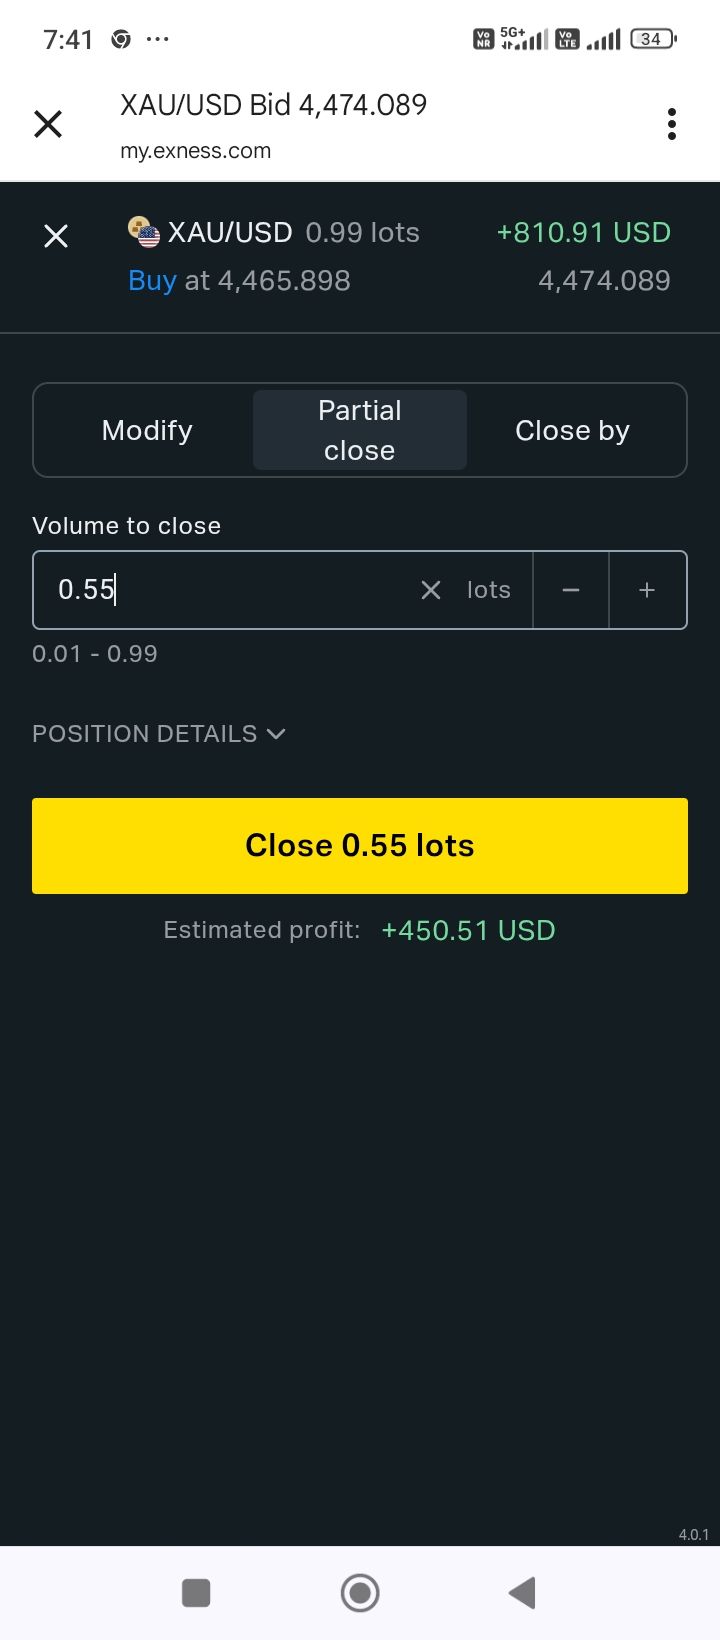Select the Partial close tab
720x1640 pixels.
(x=360, y=430)
